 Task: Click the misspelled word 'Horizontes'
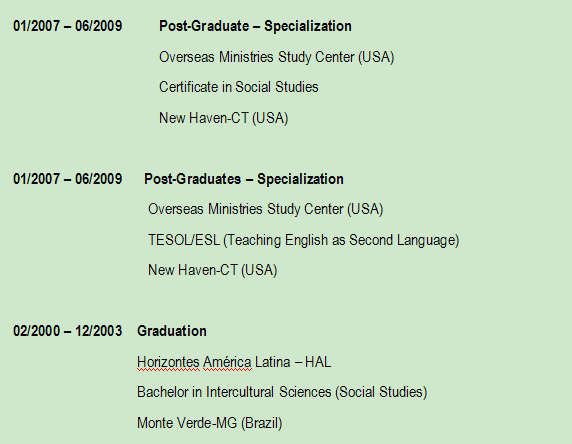[168, 362]
